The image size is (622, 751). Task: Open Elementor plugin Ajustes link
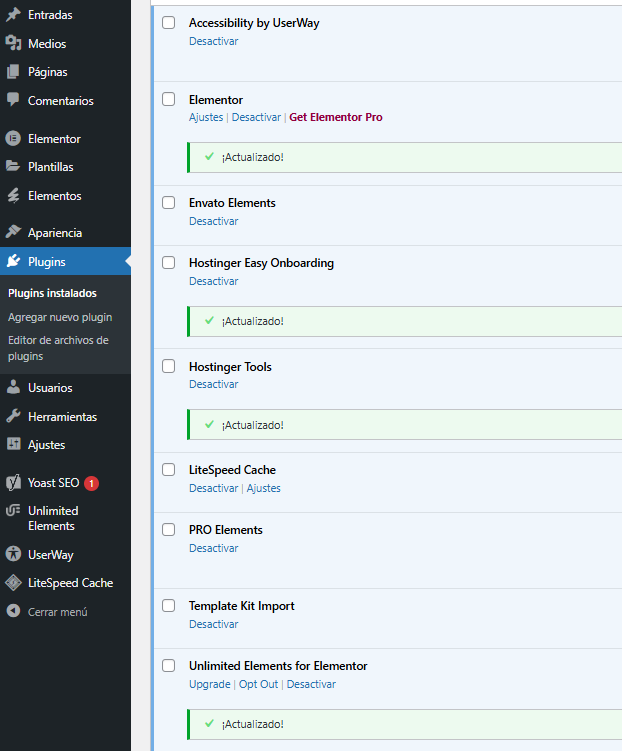(x=206, y=117)
